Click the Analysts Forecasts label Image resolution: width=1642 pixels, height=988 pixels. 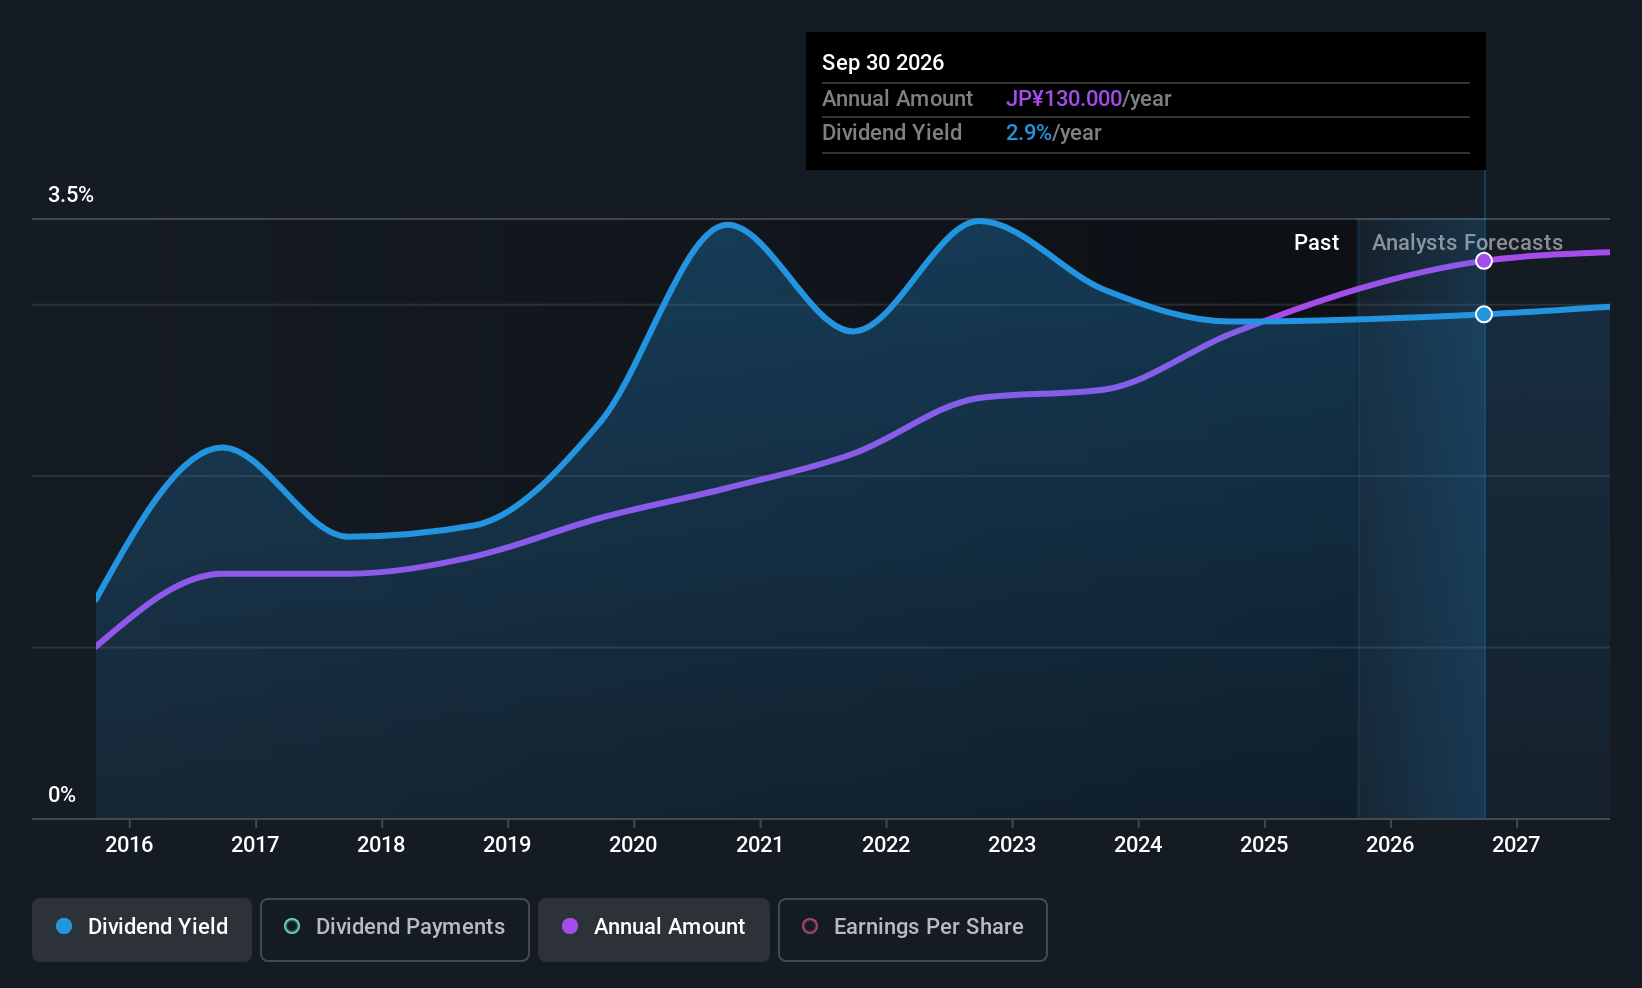click(1467, 243)
